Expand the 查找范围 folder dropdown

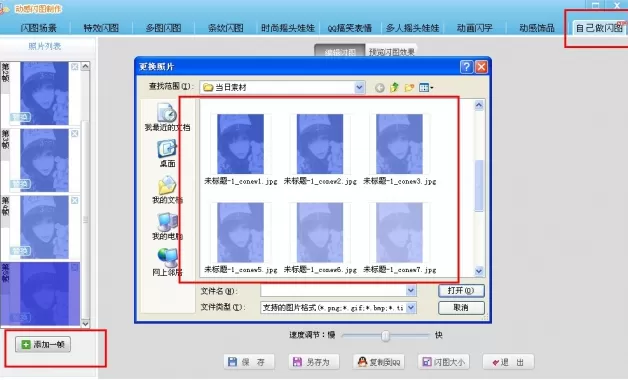click(359, 87)
